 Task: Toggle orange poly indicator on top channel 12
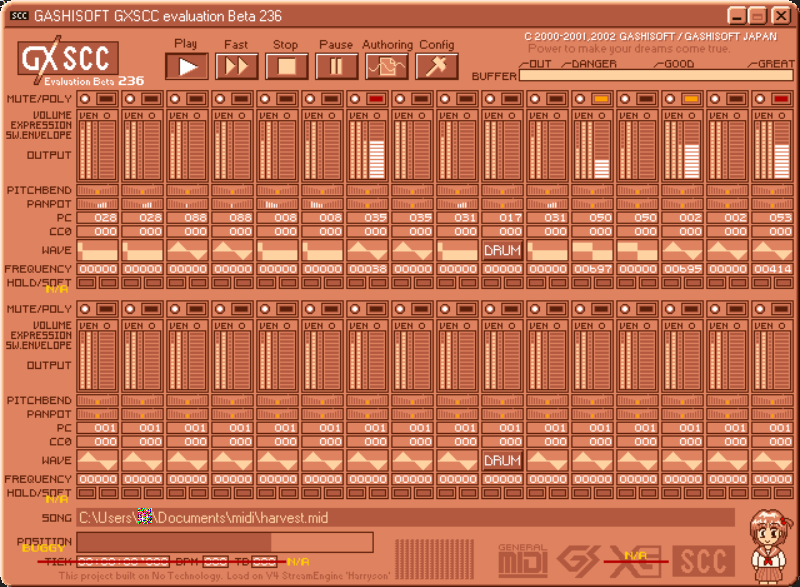click(x=601, y=99)
